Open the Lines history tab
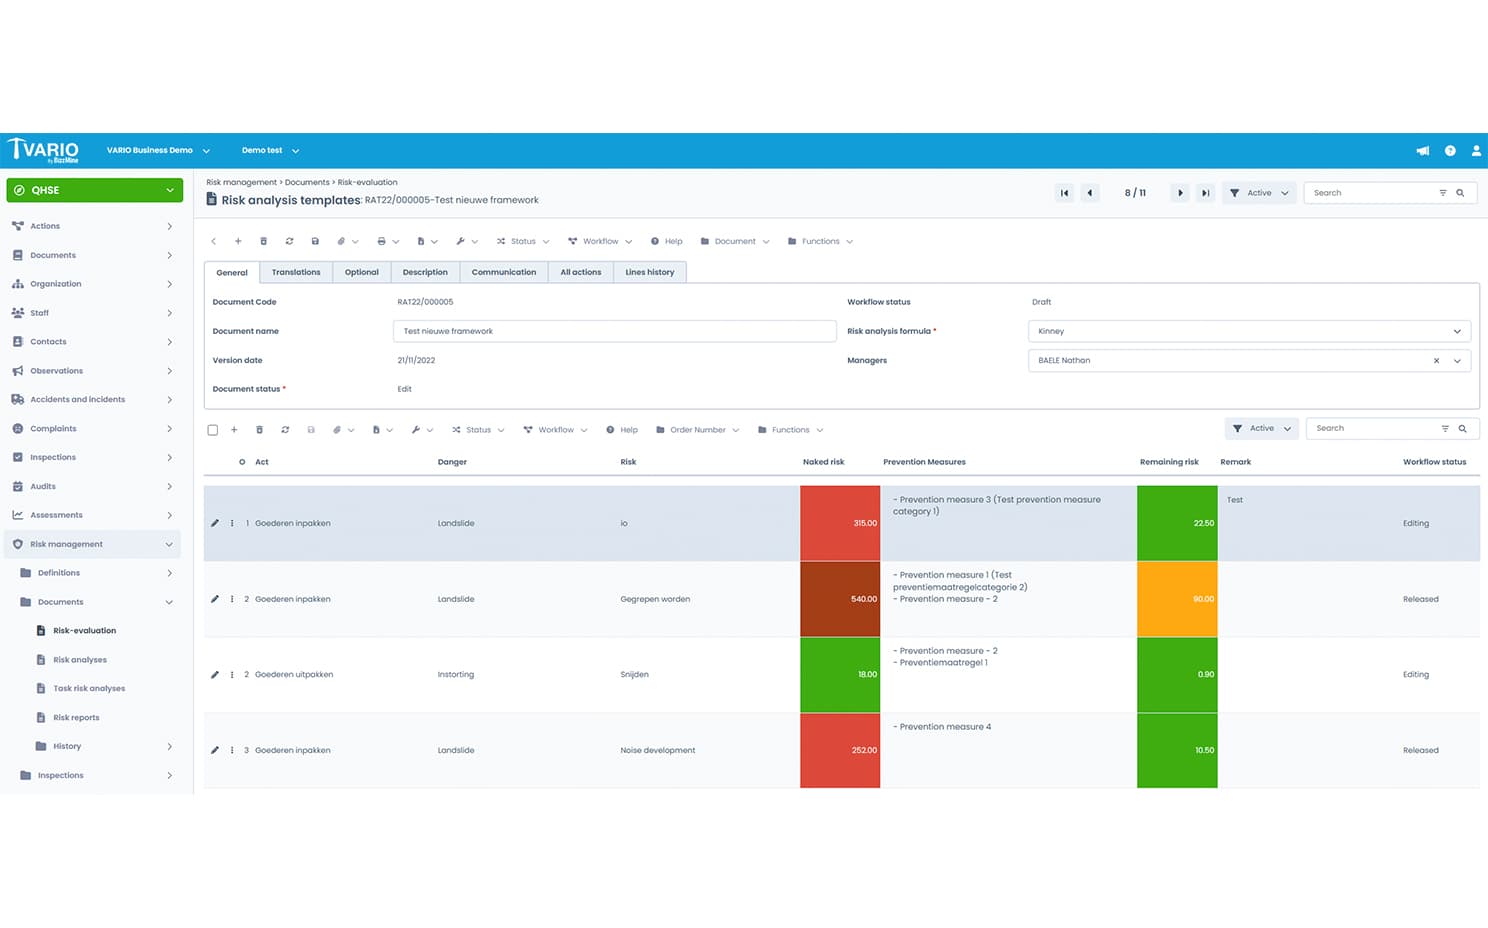The width and height of the screenshot is (1488, 928). (x=650, y=272)
